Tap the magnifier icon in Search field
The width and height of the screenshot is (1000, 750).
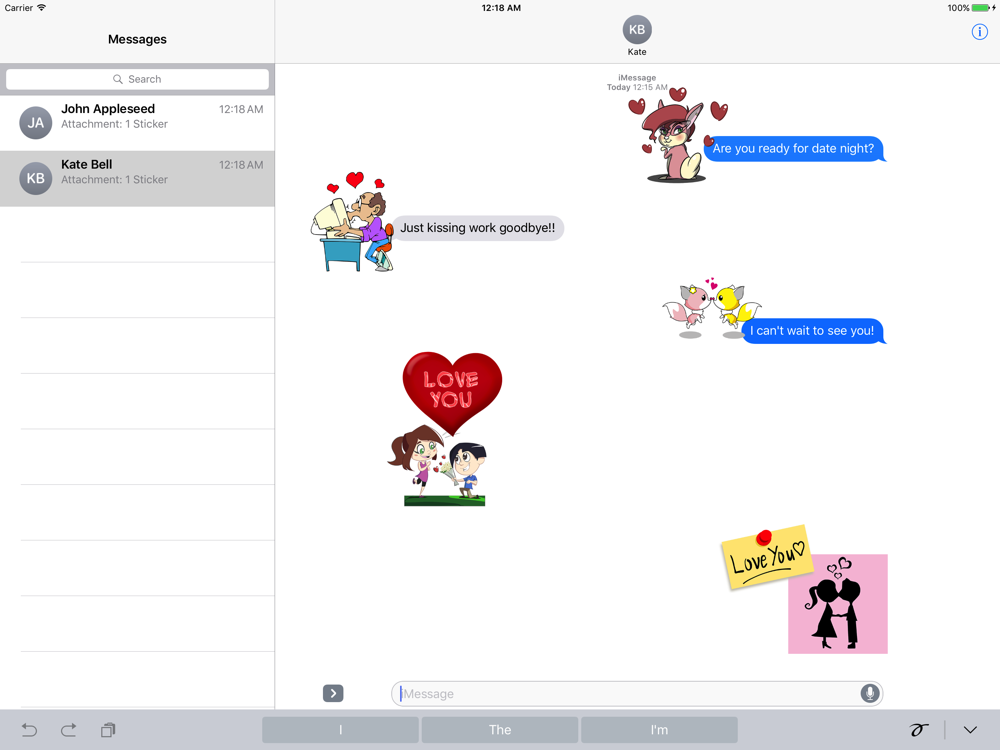pos(118,79)
